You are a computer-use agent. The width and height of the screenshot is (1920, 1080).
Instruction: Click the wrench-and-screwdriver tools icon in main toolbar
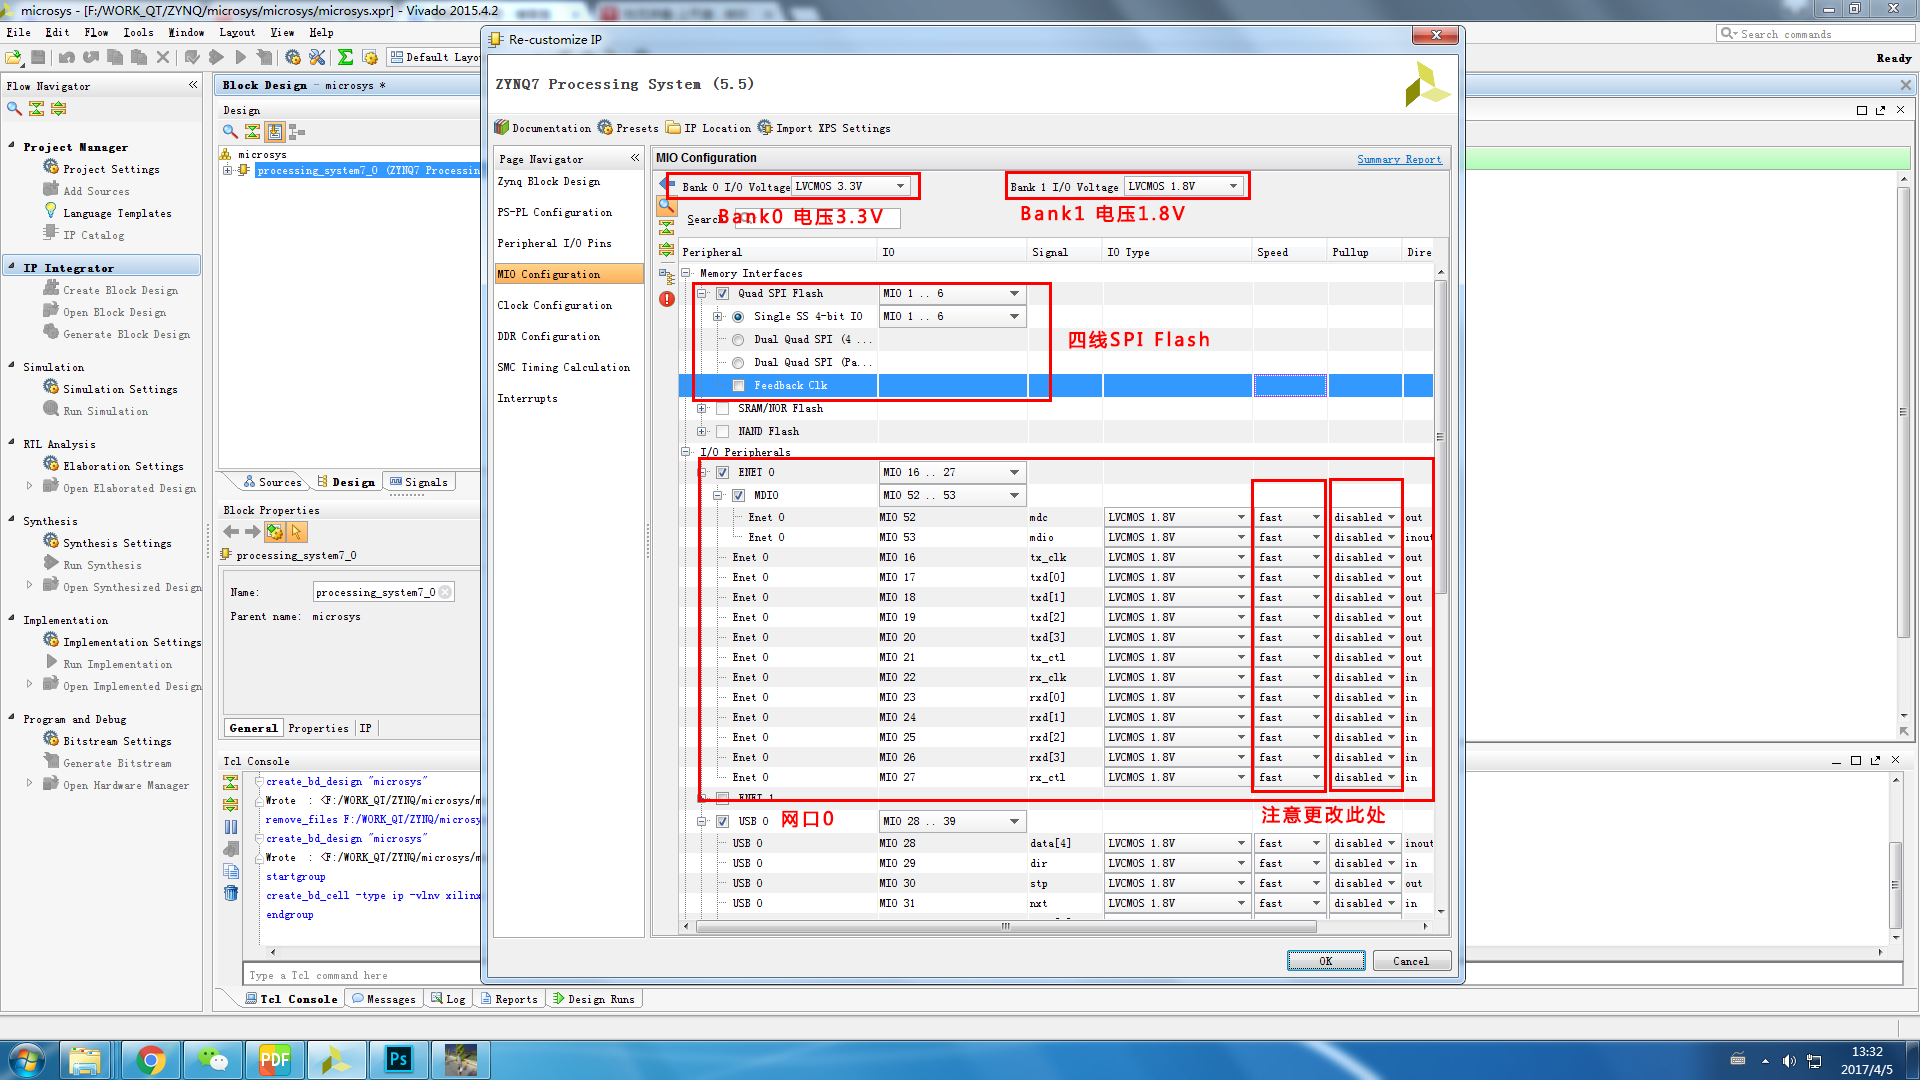[317, 58]
